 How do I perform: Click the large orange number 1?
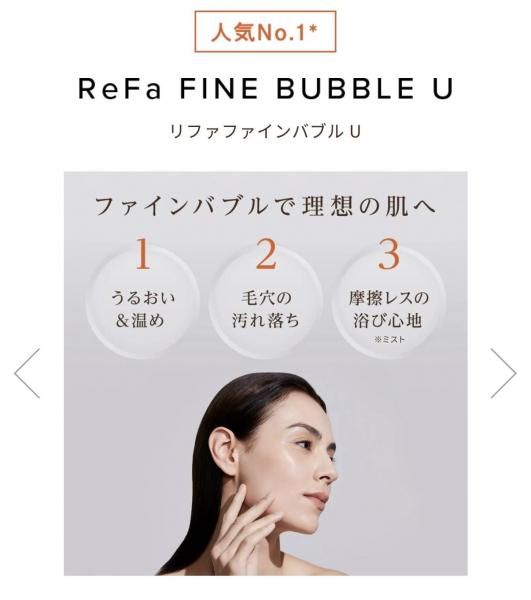(x=143, y=254)
